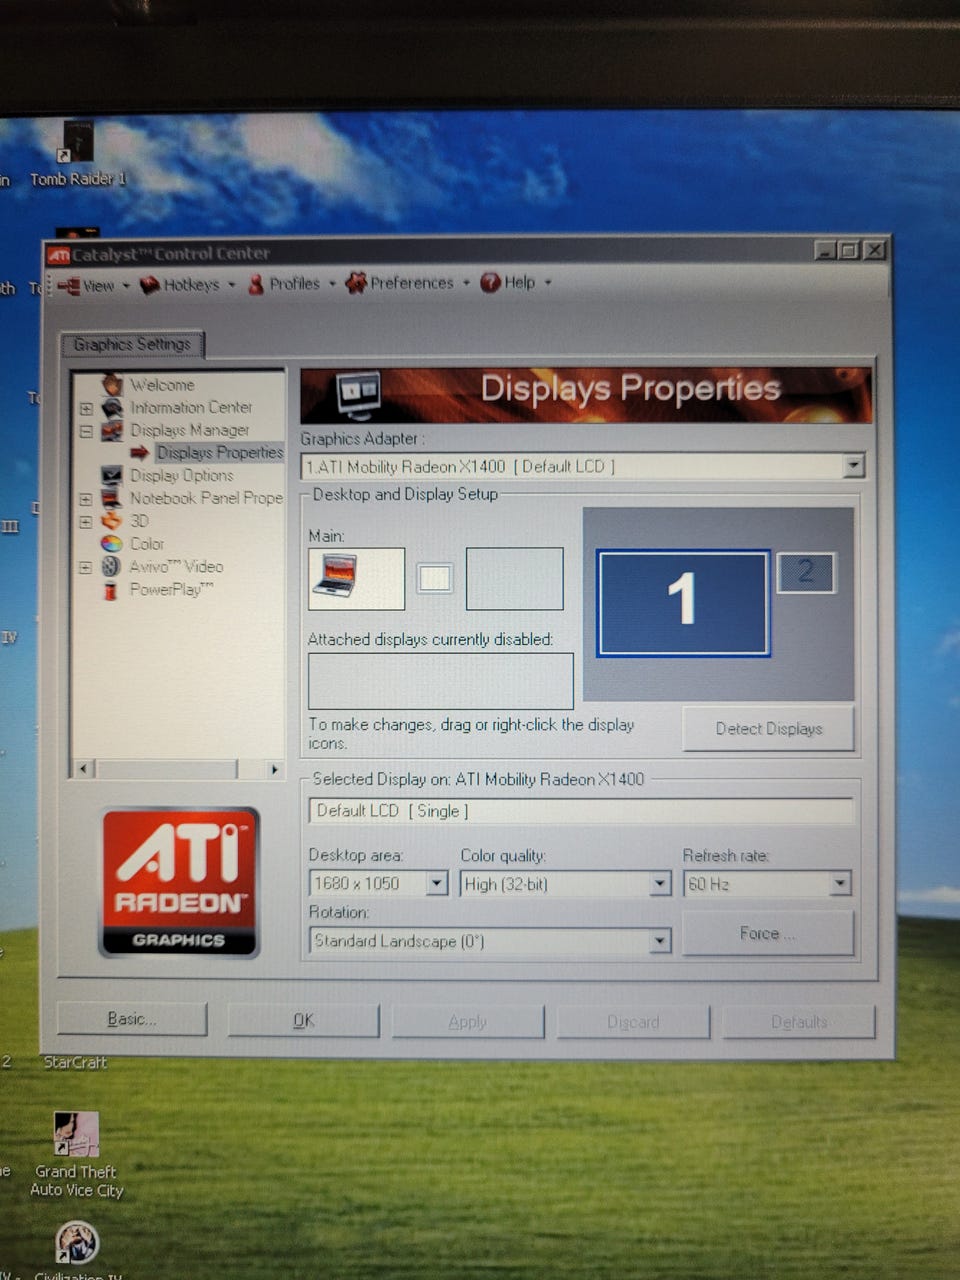Click the PowerPlay icon
Viewport: 960px width, 1280px height.
(x=112, y=589)
